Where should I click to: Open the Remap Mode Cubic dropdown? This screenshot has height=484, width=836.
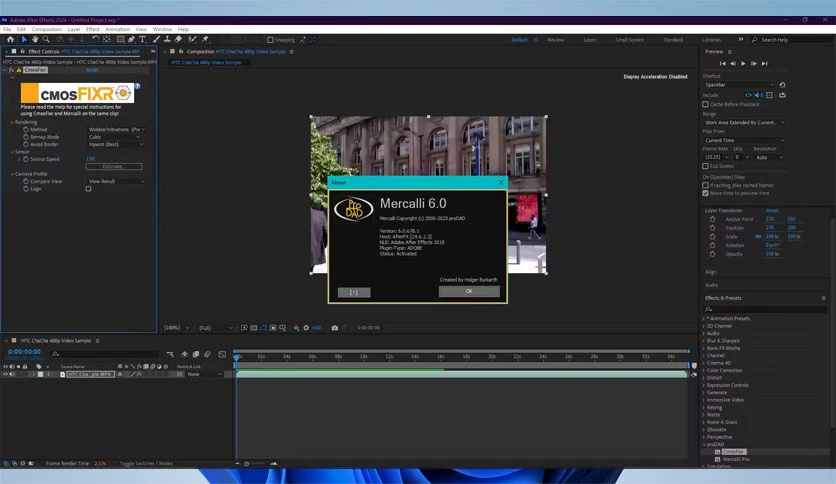[114, 137]
